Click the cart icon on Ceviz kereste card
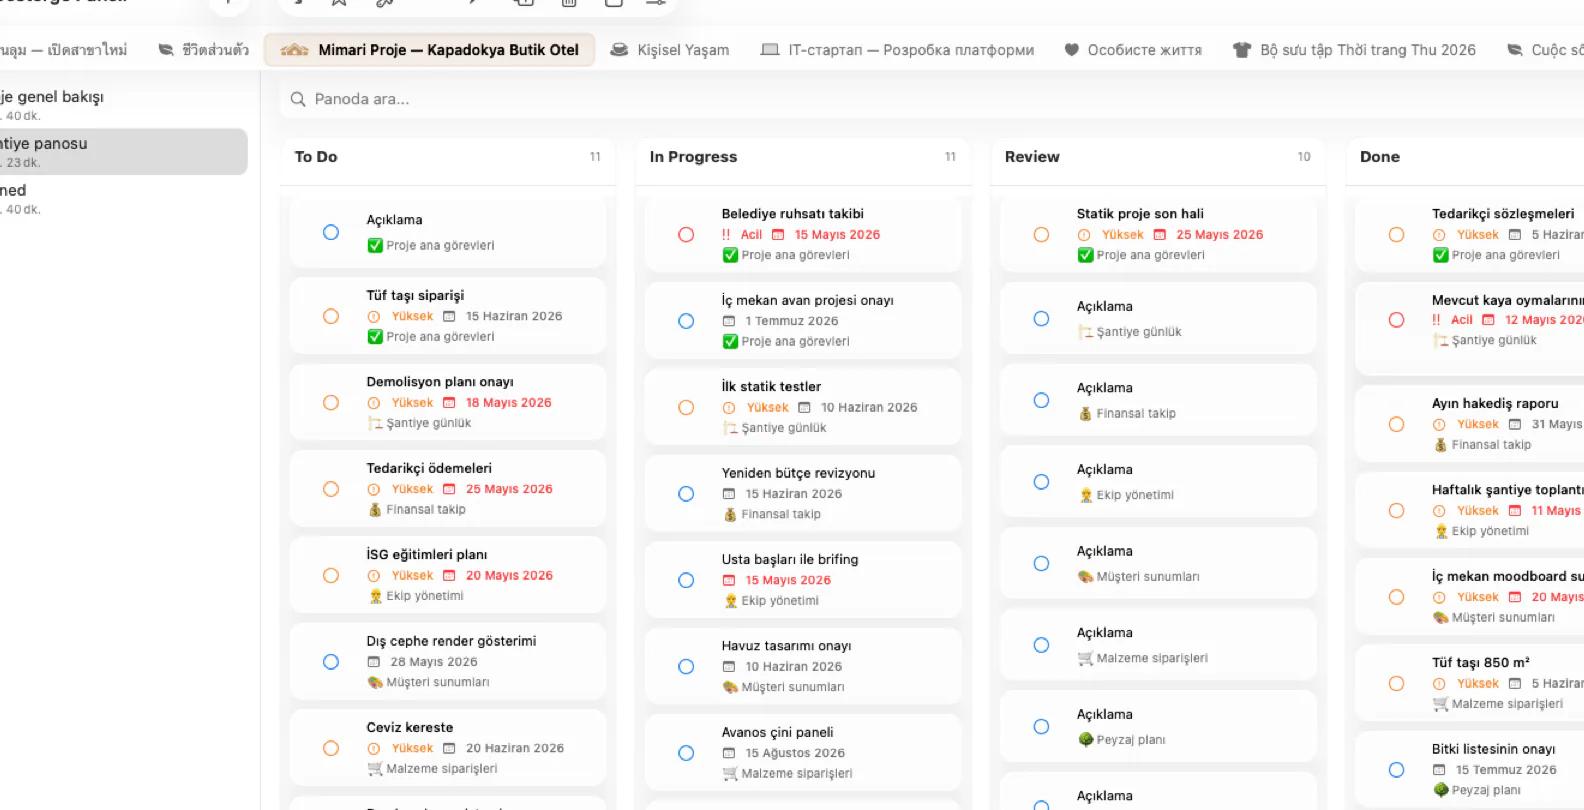This screenshot has height=810, width=1584. tap(375, 769)
